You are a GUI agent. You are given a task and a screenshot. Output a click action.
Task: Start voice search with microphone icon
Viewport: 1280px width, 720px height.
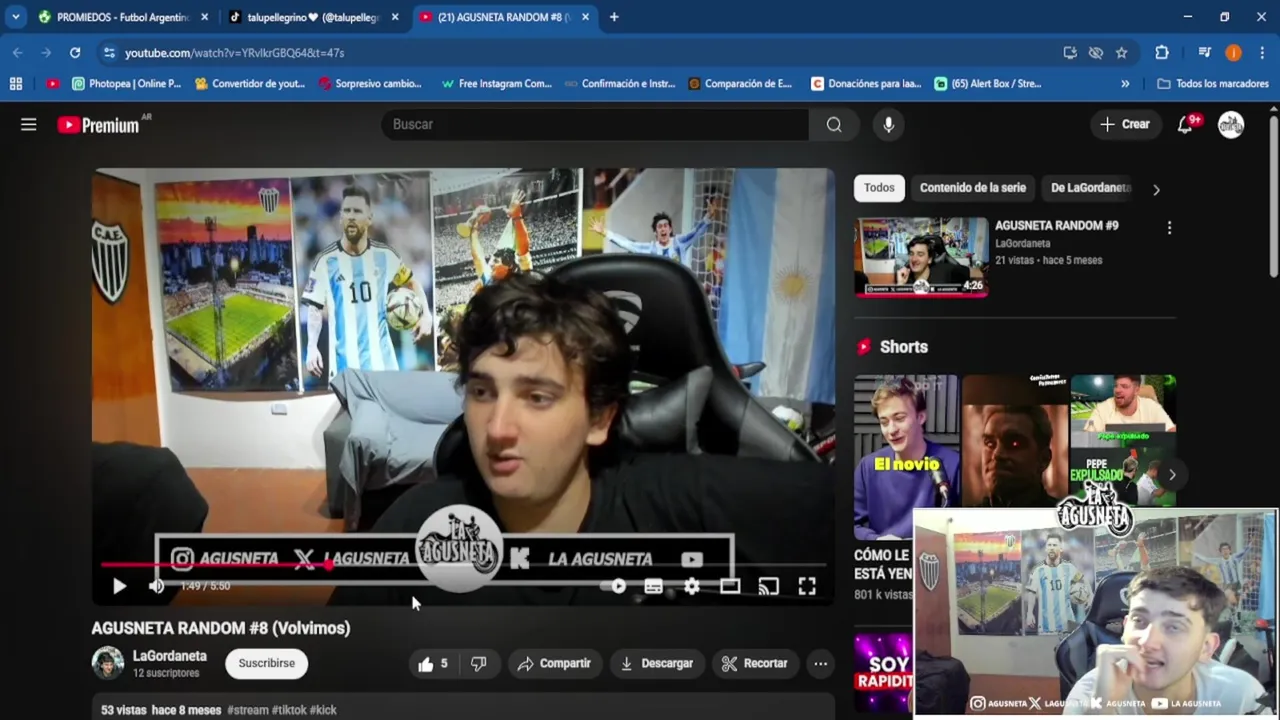click(x=888, y=124)
